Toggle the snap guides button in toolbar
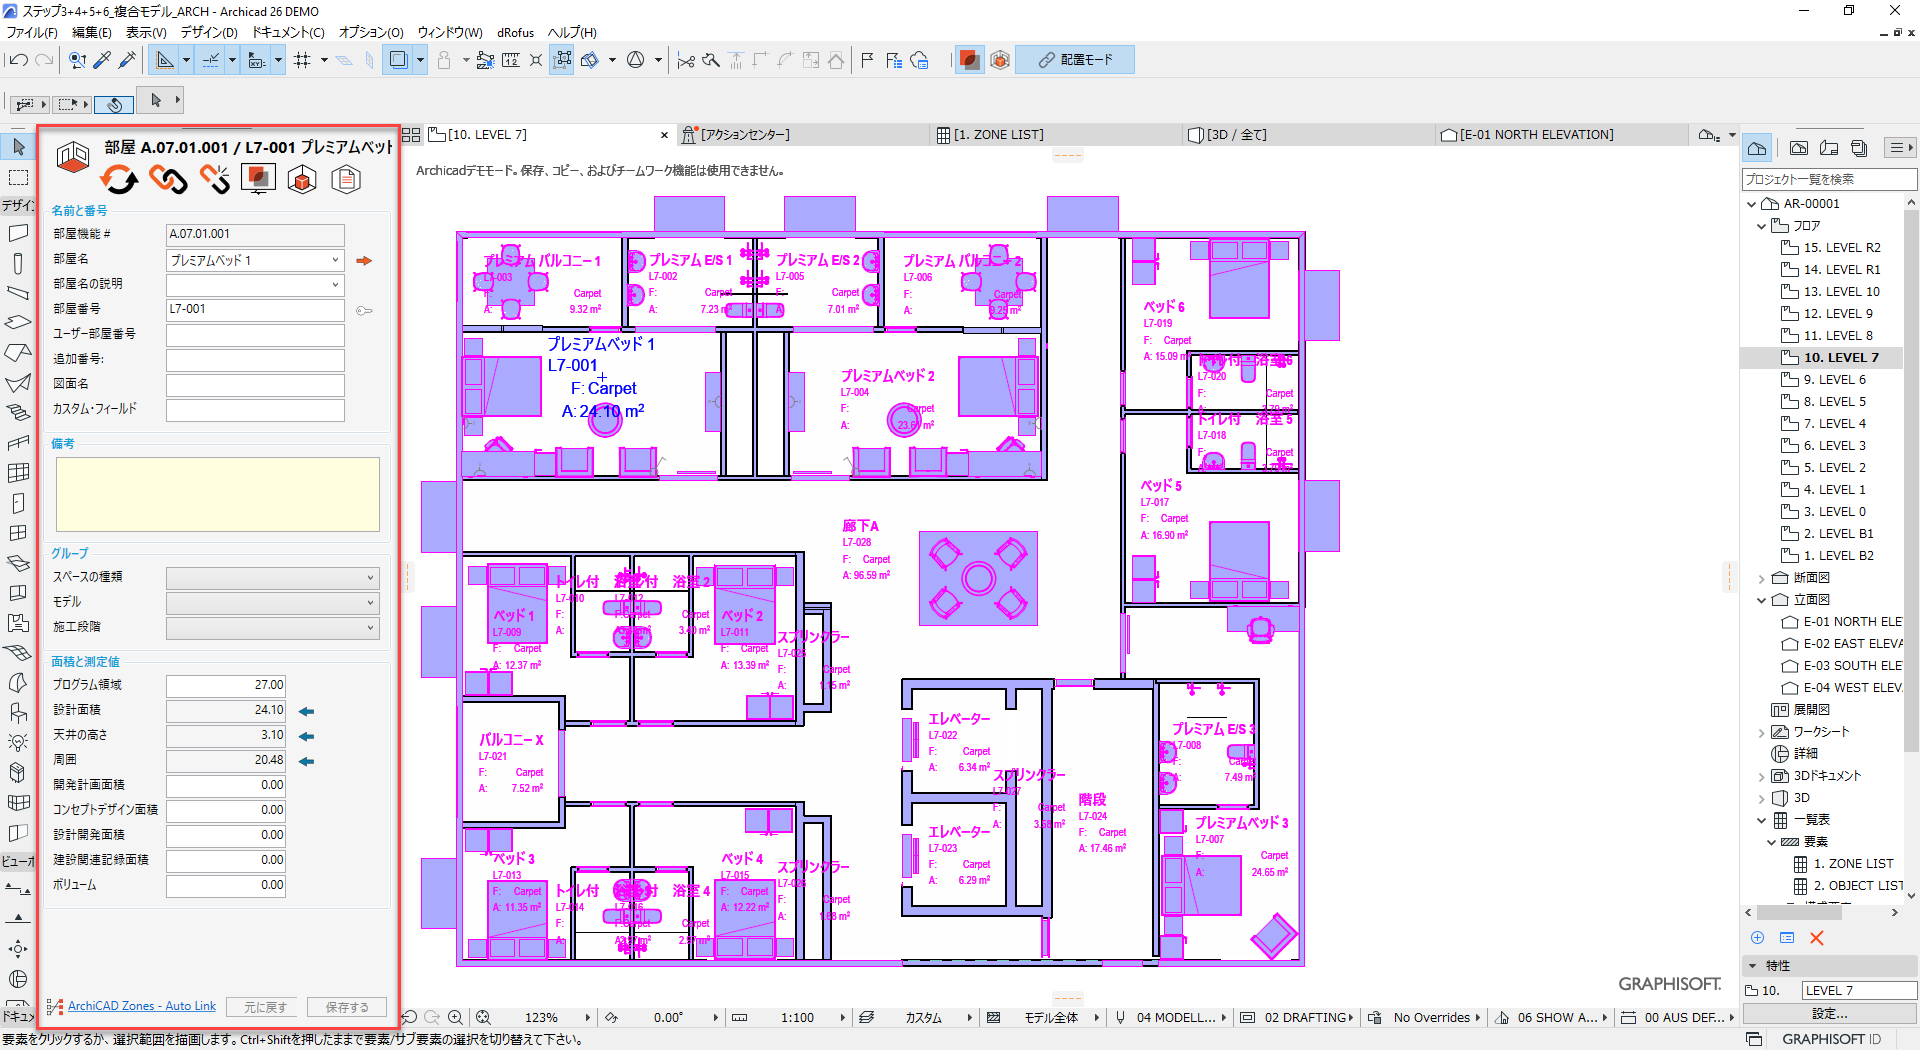Viewport: 1920px width, 1050px height. (x=211, y=60)
